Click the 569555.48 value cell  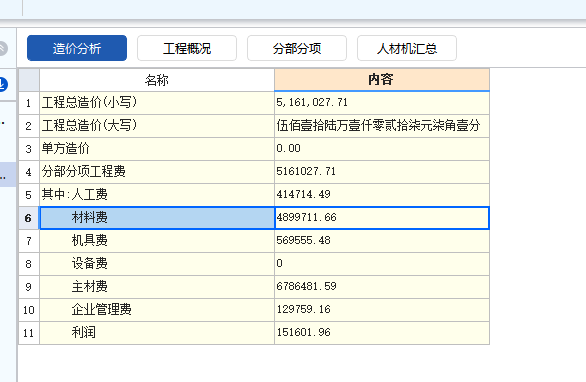click(x=382, y=241)
